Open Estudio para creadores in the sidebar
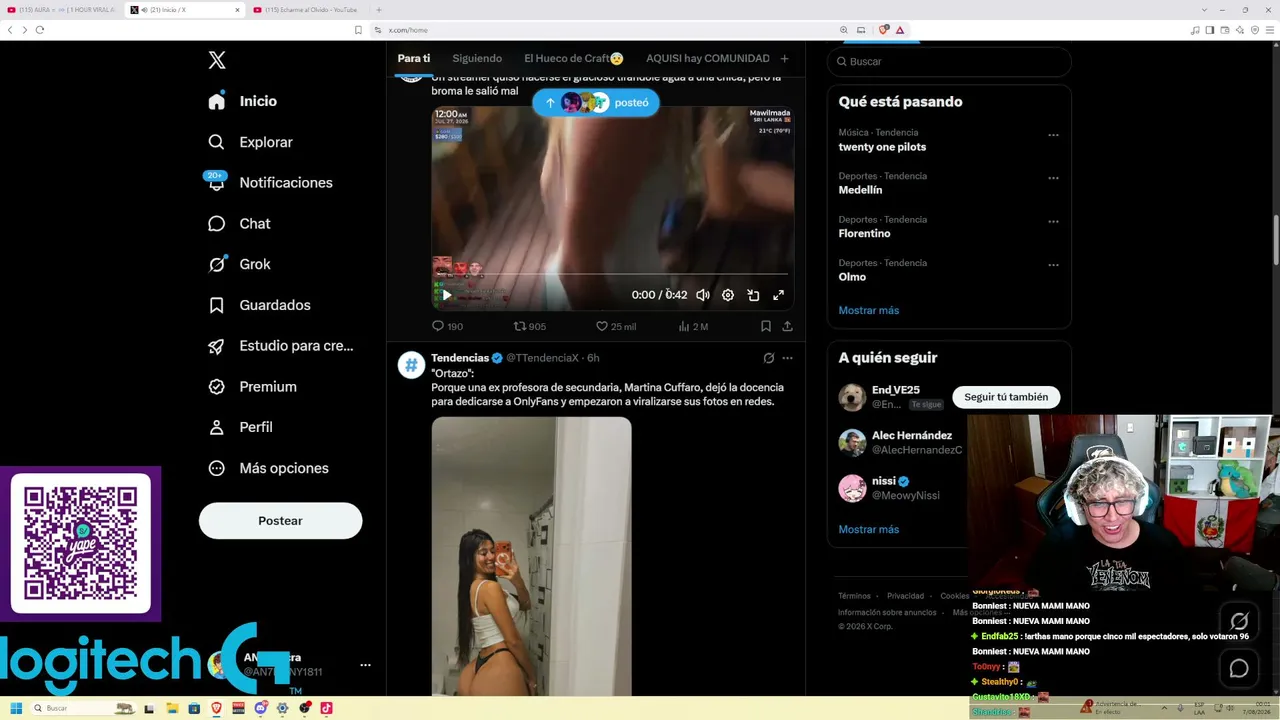The image size is (1280, 720). click(x=280, y=346)
